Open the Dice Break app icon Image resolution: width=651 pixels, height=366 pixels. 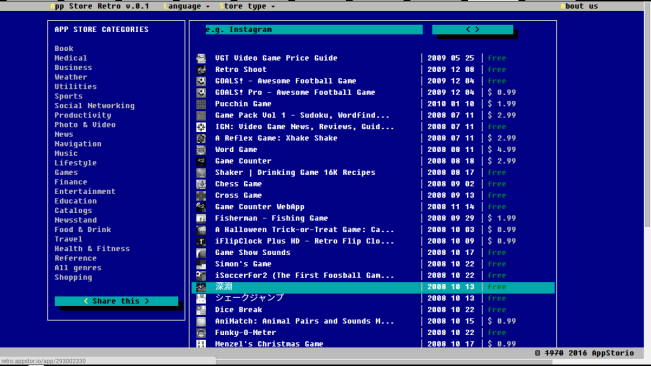201,310
